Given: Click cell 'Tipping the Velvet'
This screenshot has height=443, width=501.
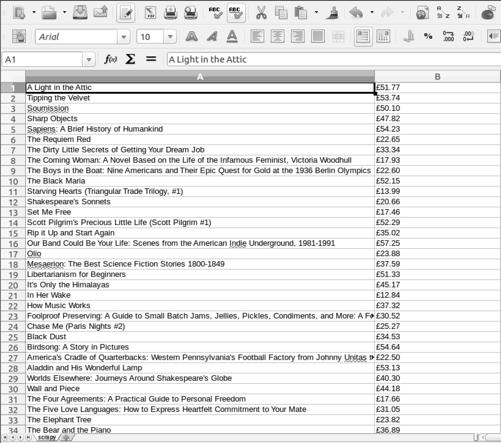Looking at the screenshot, I should [x=200, y=98].
